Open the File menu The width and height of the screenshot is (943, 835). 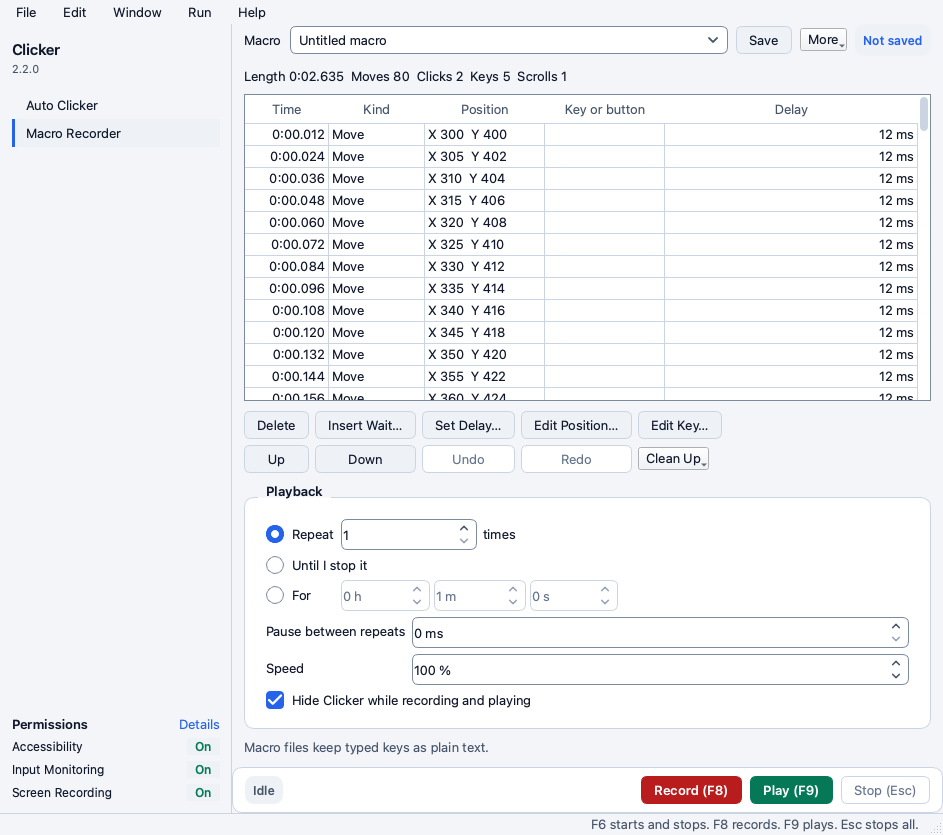(26, 13)
